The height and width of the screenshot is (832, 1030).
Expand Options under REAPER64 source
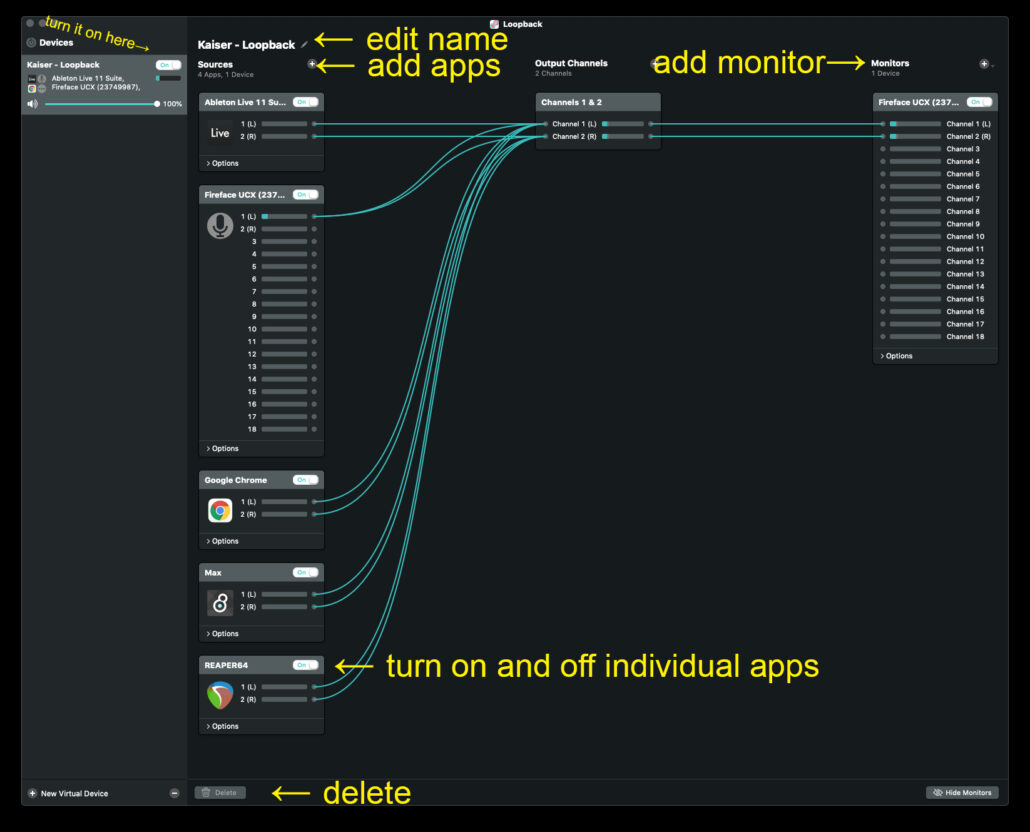coord(222,726)
